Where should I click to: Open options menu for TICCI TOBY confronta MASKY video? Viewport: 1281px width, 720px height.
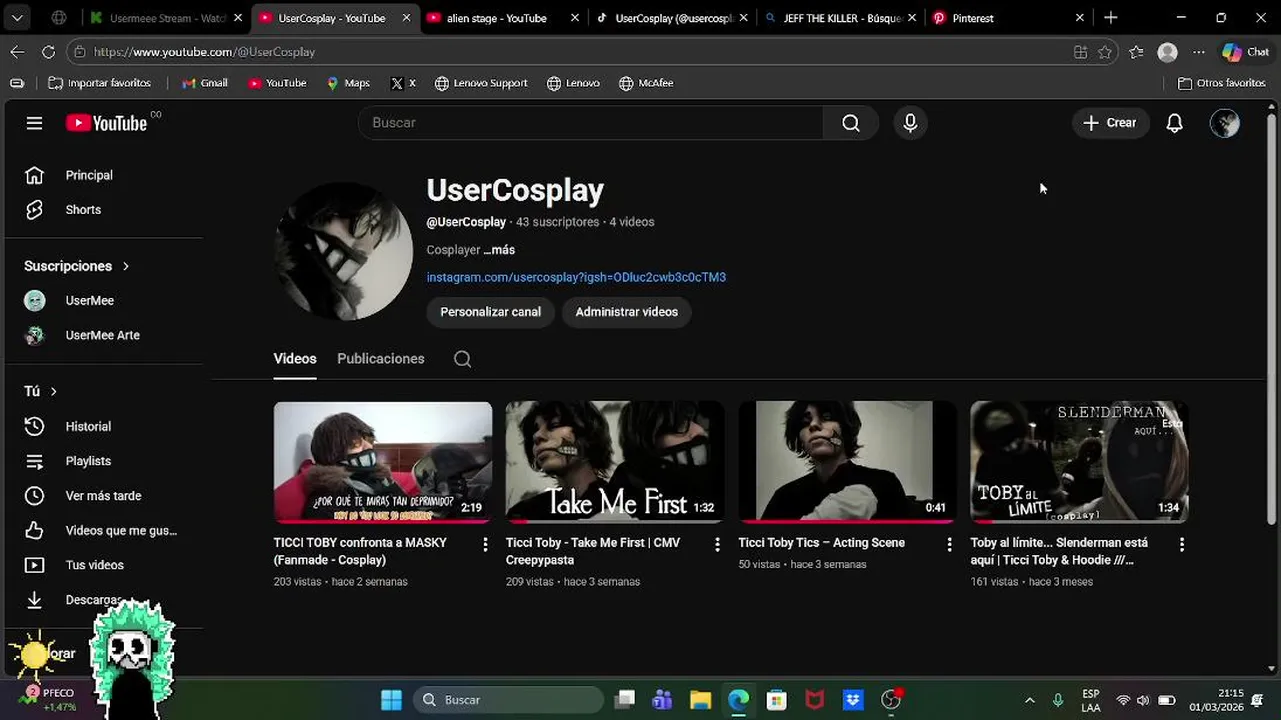[485, 544]
